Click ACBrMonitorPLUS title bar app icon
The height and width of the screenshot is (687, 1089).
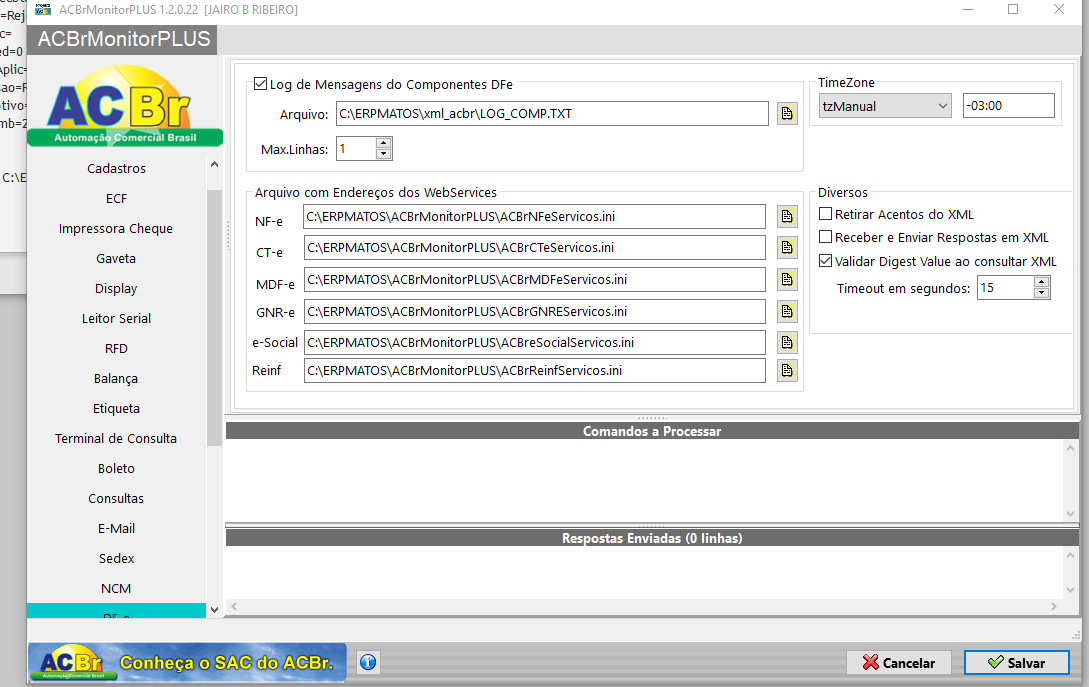tap(43, 10)
